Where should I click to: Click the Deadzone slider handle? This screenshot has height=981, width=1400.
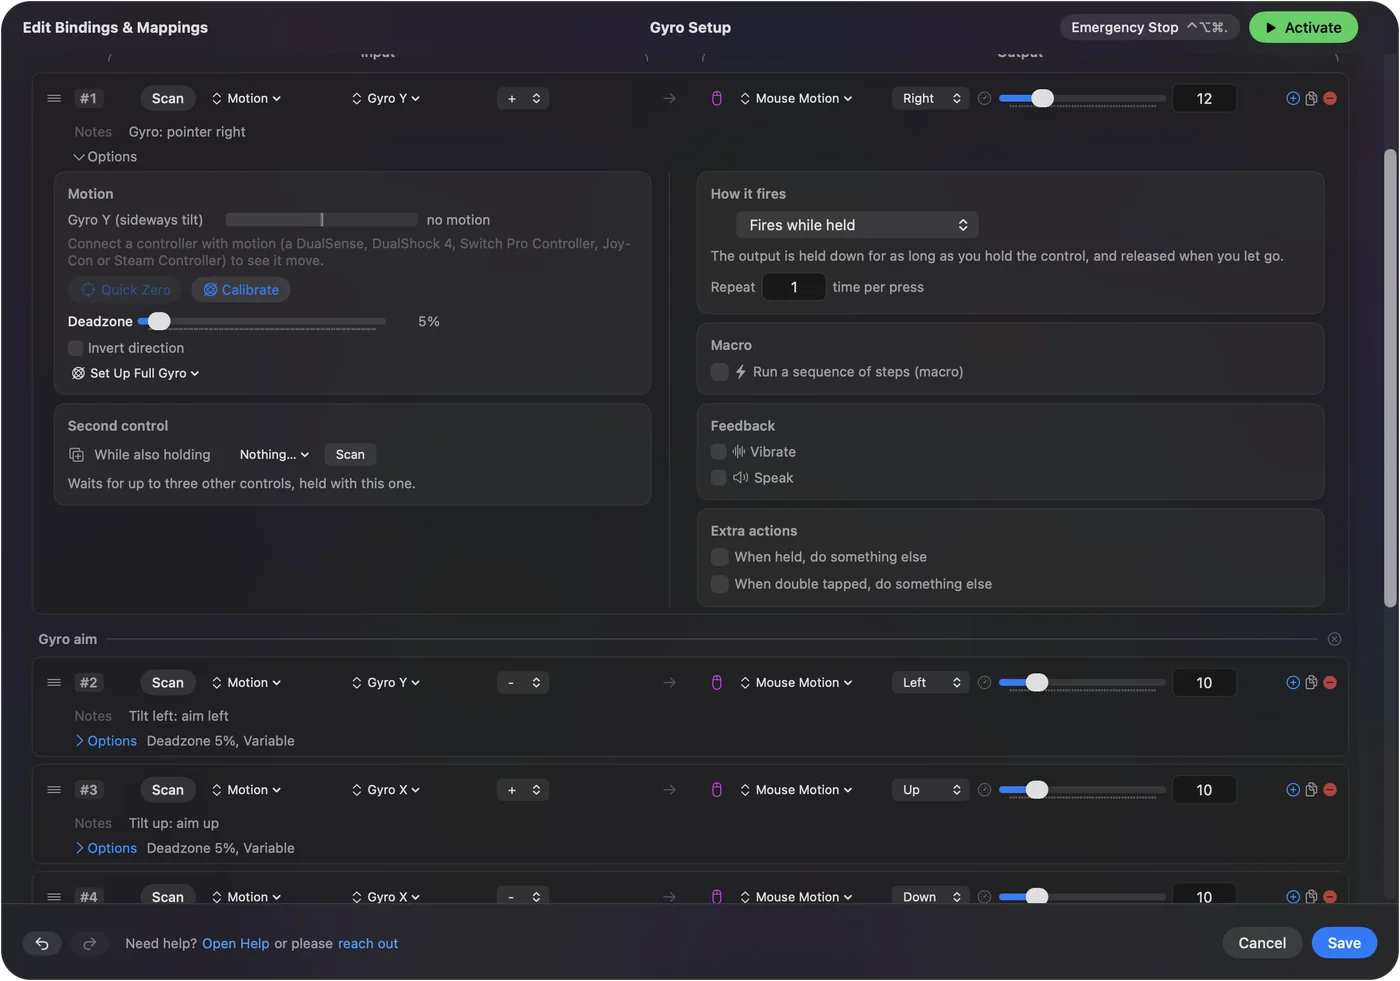click(x=159, y=321)
